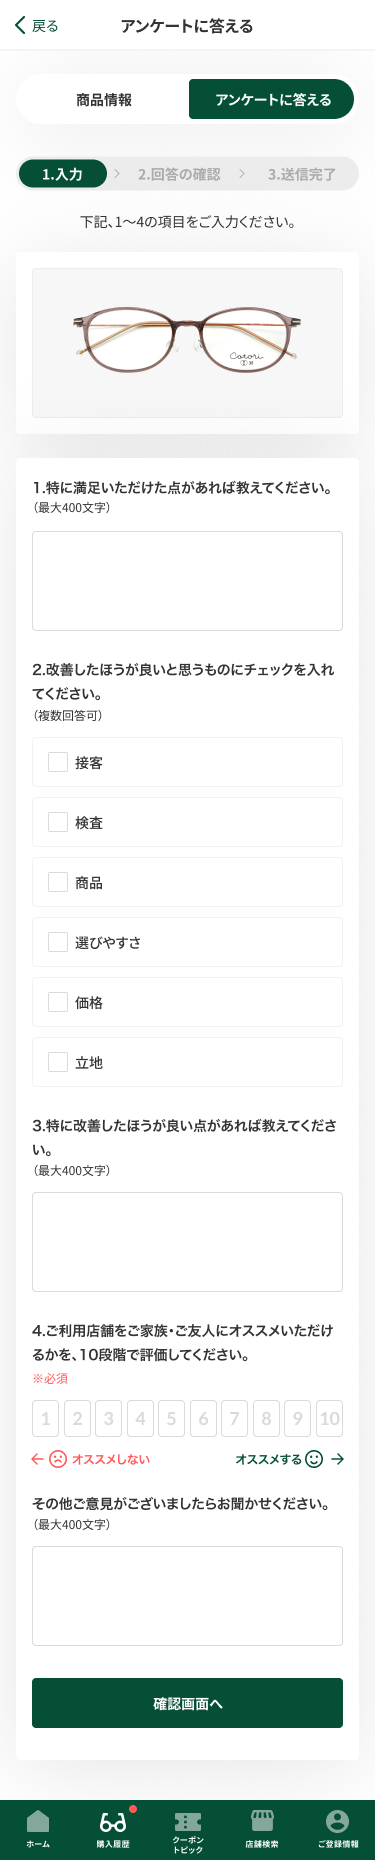This screenshot has height=1860, width=375.
Task: Switch to the 商品情報 tab
Action: coord(103,100)
